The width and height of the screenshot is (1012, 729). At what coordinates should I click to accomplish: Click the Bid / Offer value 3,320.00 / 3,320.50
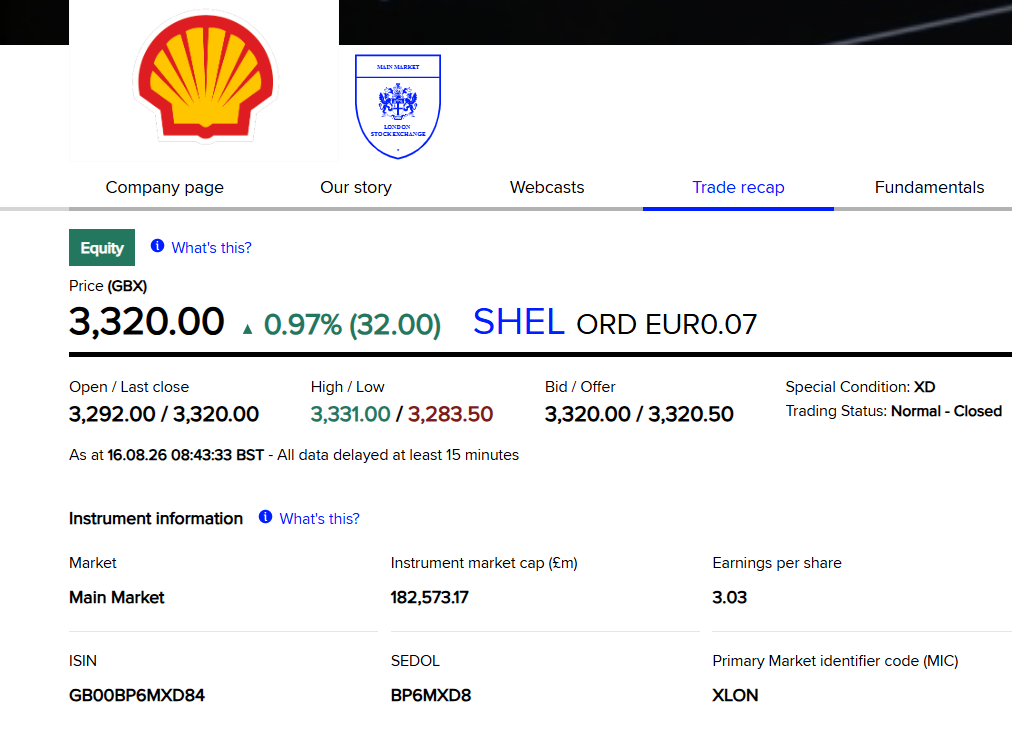click(639, 414)
